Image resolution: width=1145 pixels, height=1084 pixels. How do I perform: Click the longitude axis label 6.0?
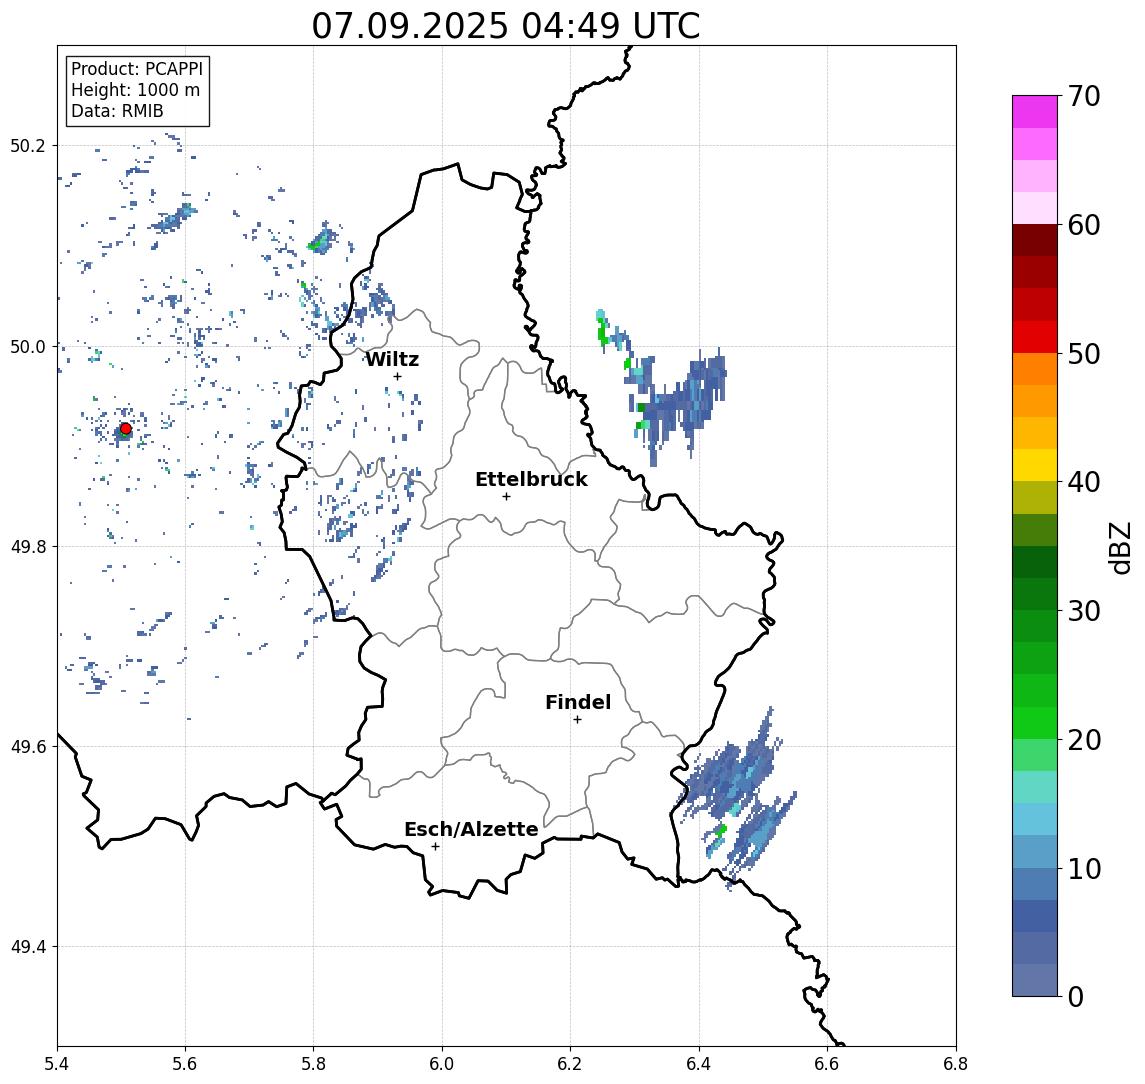point(442,1064)
